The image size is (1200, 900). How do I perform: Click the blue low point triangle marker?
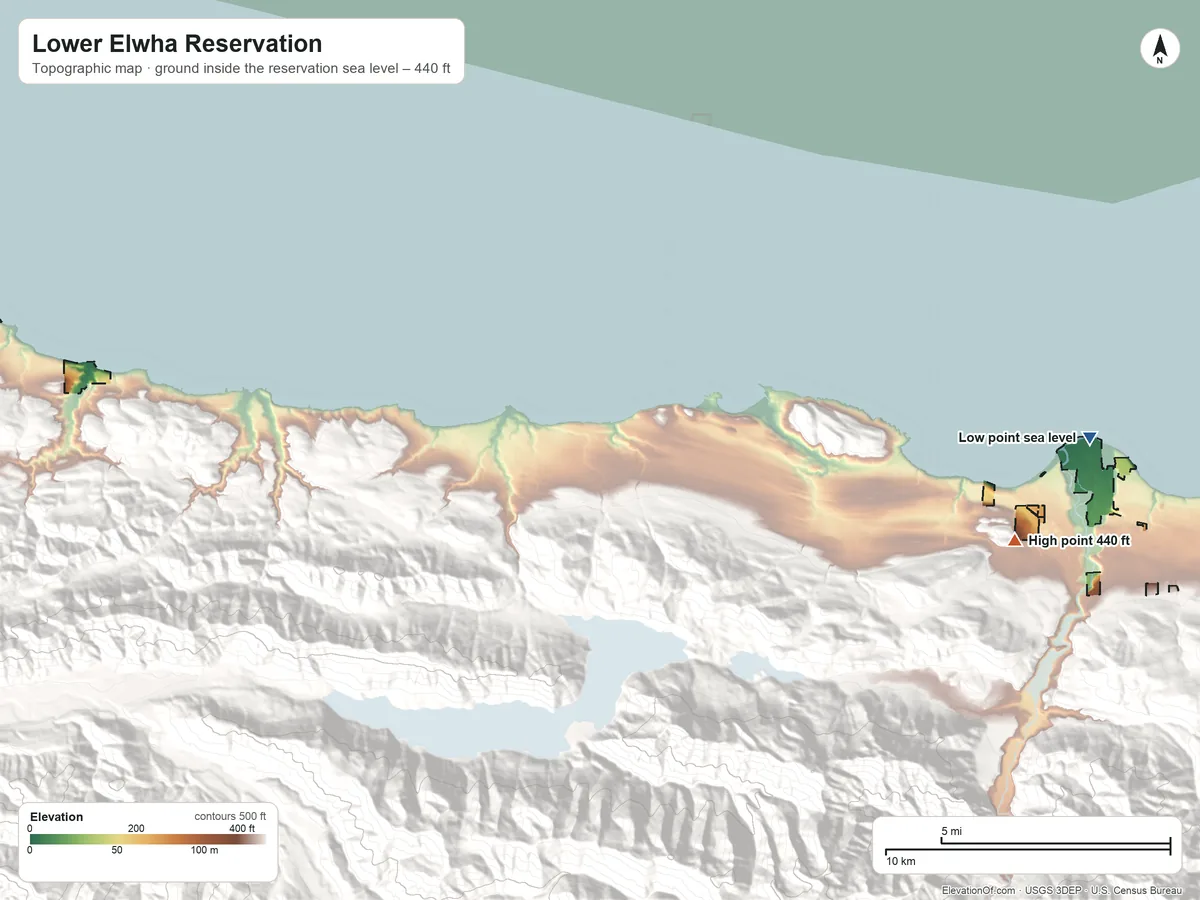click(1090, 437)
